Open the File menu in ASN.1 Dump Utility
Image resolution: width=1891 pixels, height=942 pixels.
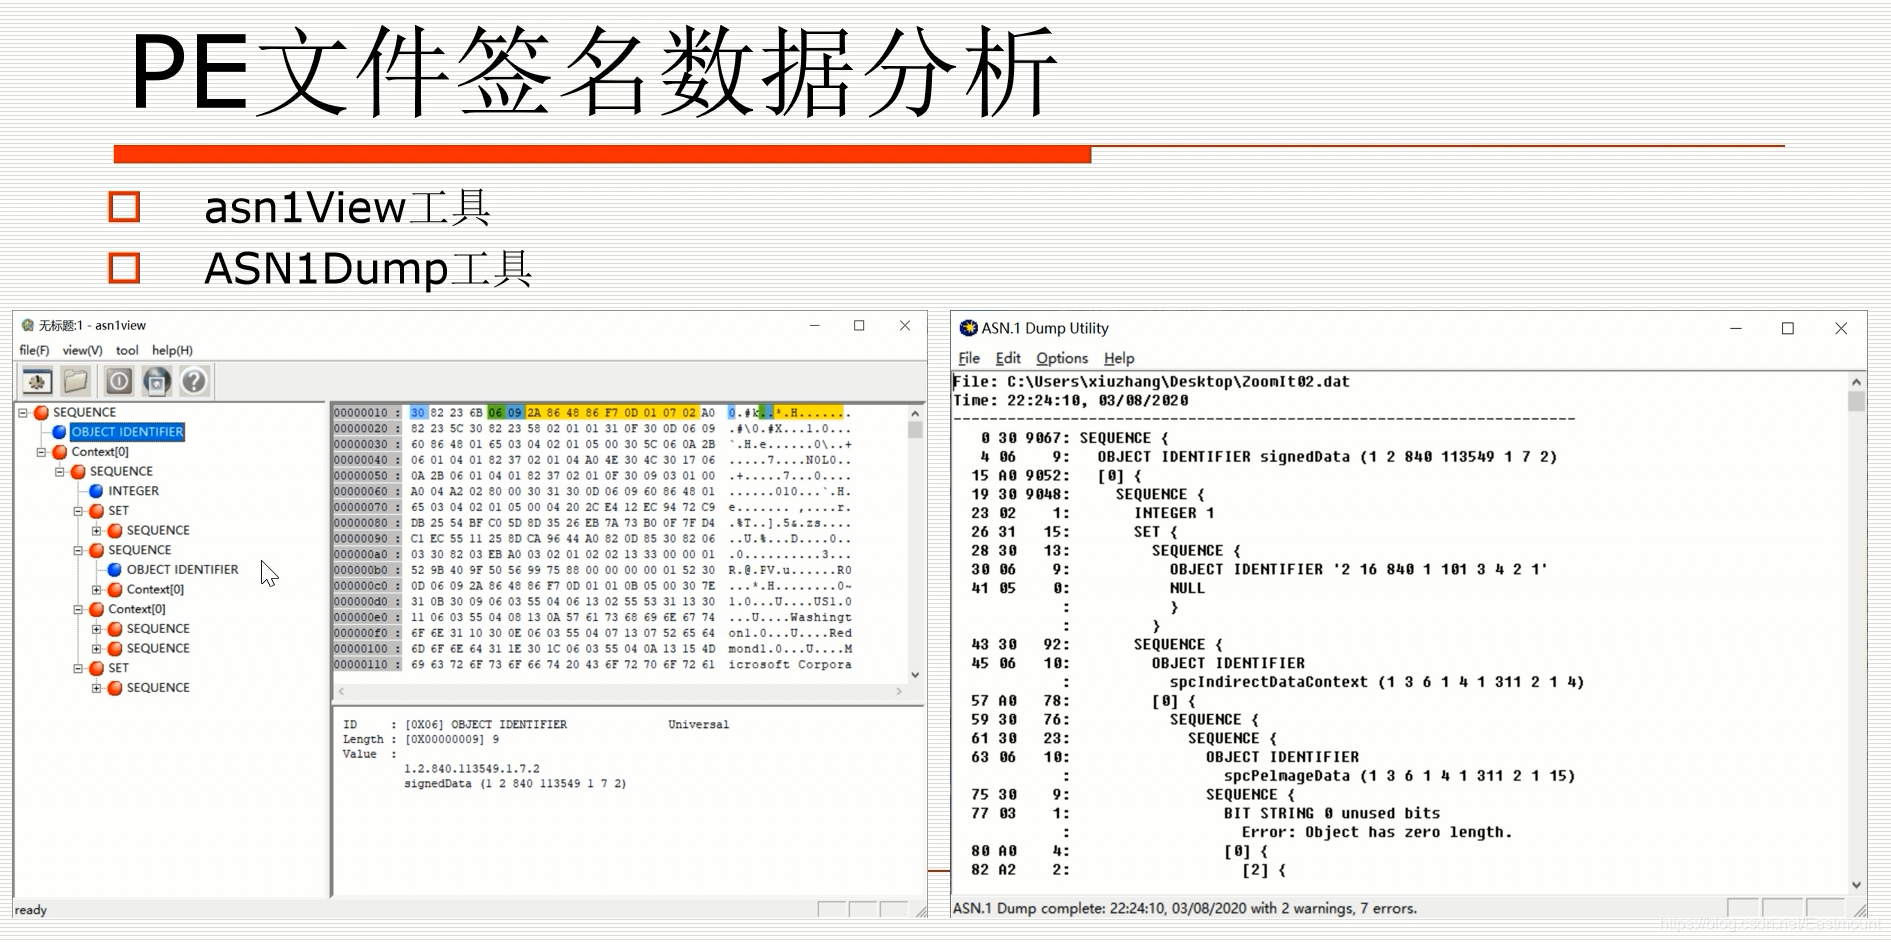point(969,358)
